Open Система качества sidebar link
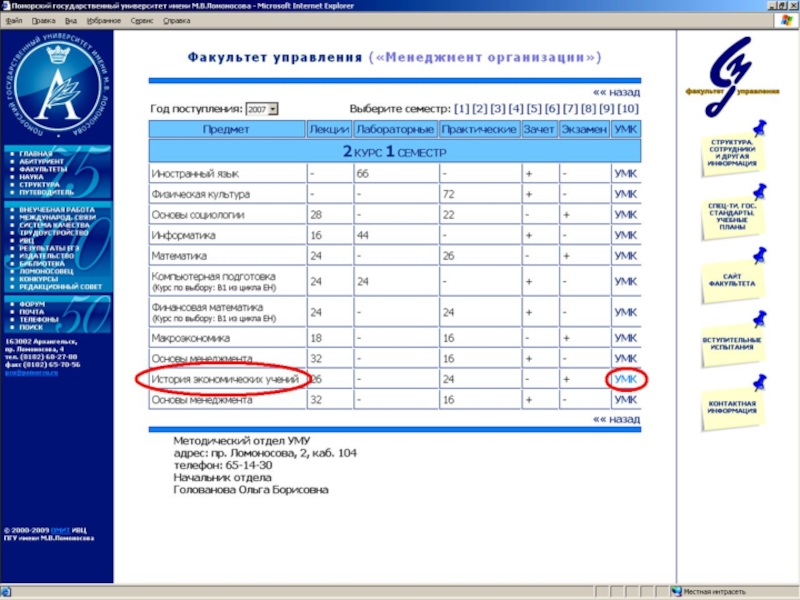This screenshot has height=600, width=800. pyautogui.click(x=54, y=225)
